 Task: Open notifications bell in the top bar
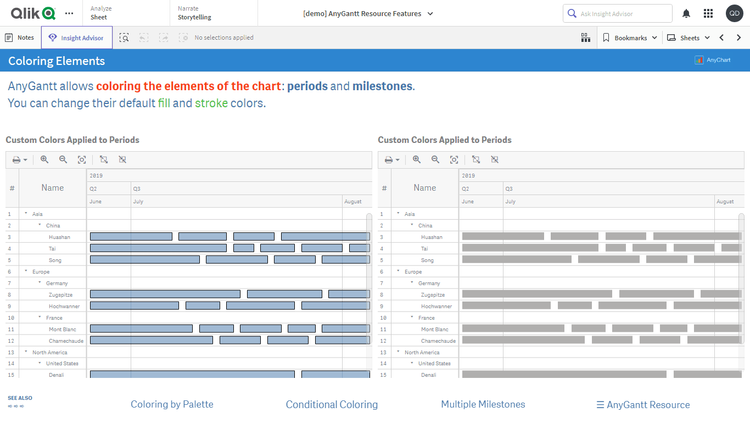coord(686,14)
